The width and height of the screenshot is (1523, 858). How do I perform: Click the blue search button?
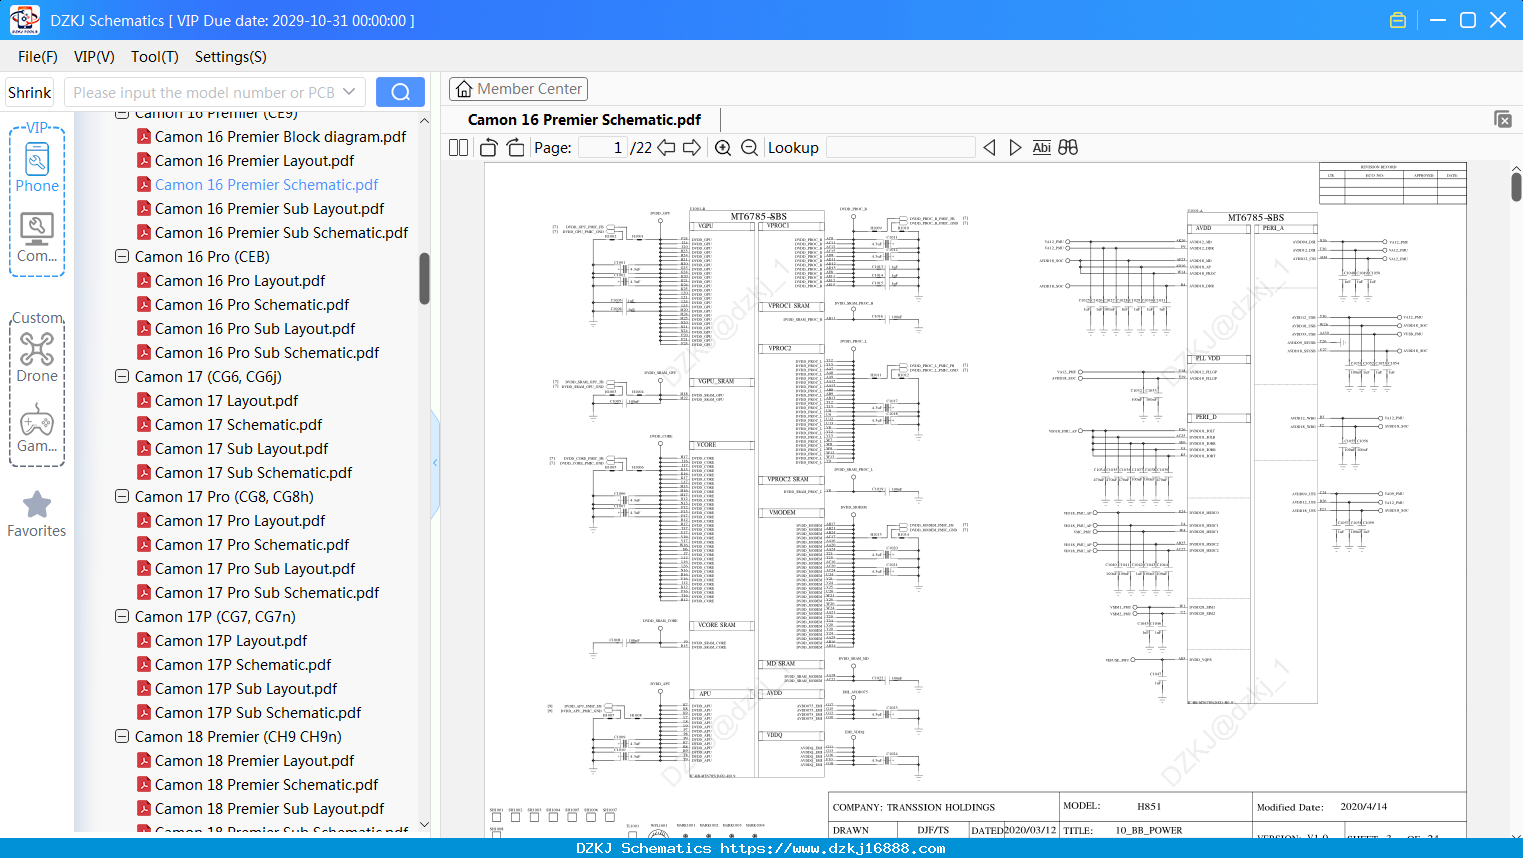coord(400,92)
